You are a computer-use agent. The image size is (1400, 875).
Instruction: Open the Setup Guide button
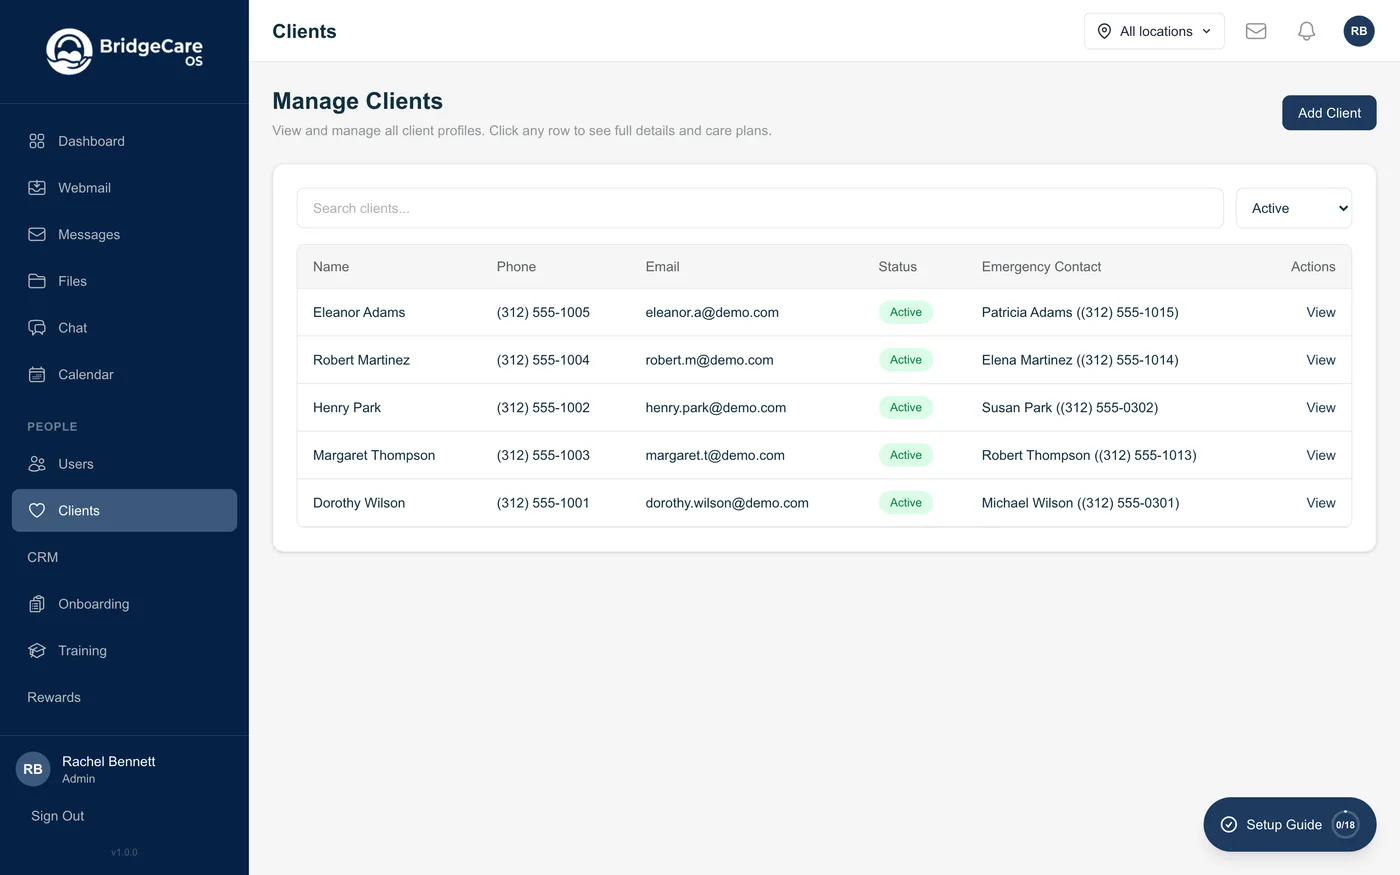(1290, 825)
